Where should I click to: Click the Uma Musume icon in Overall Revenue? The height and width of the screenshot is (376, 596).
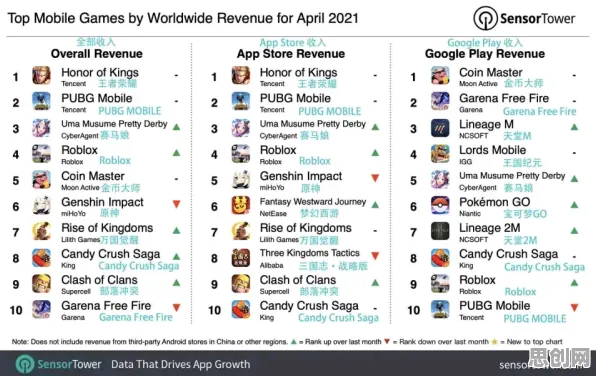pos(41,127)
